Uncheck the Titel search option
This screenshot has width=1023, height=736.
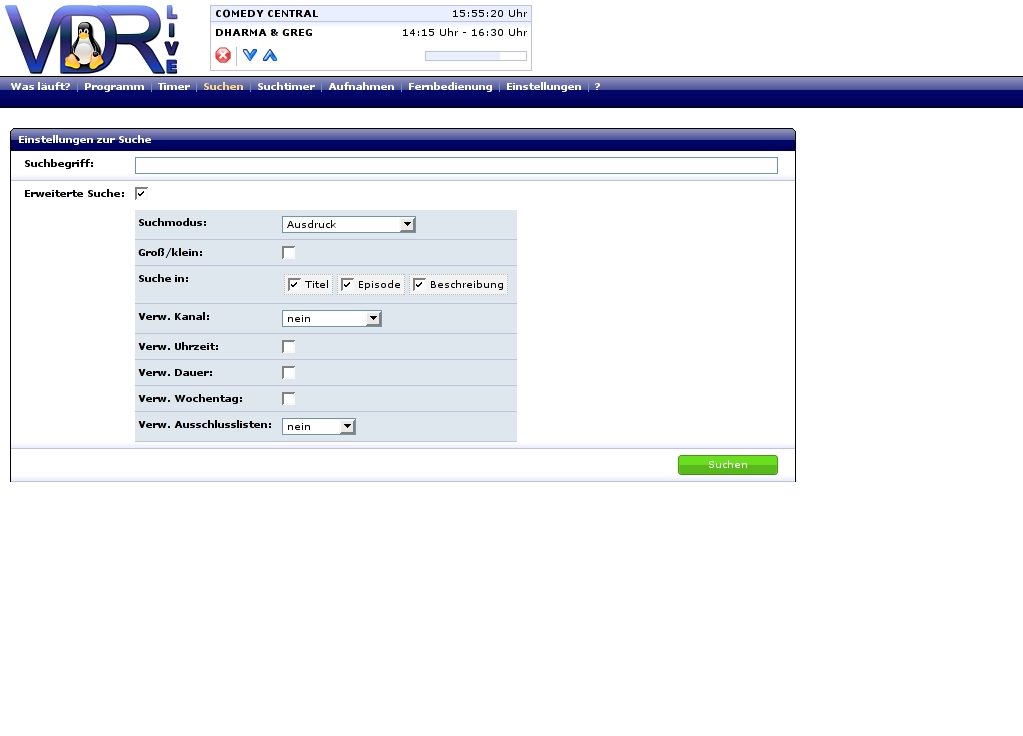[295, 285]
